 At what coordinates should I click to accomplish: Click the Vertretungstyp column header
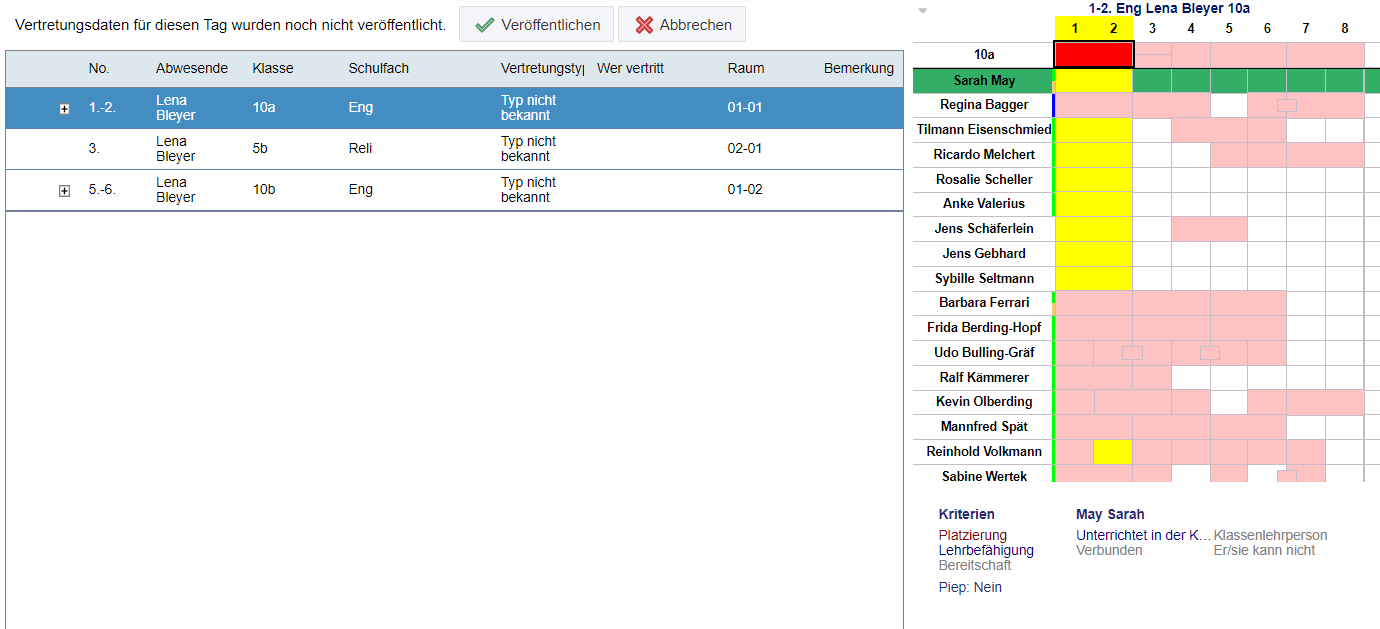pyautogui.click(x=542, y=68)
